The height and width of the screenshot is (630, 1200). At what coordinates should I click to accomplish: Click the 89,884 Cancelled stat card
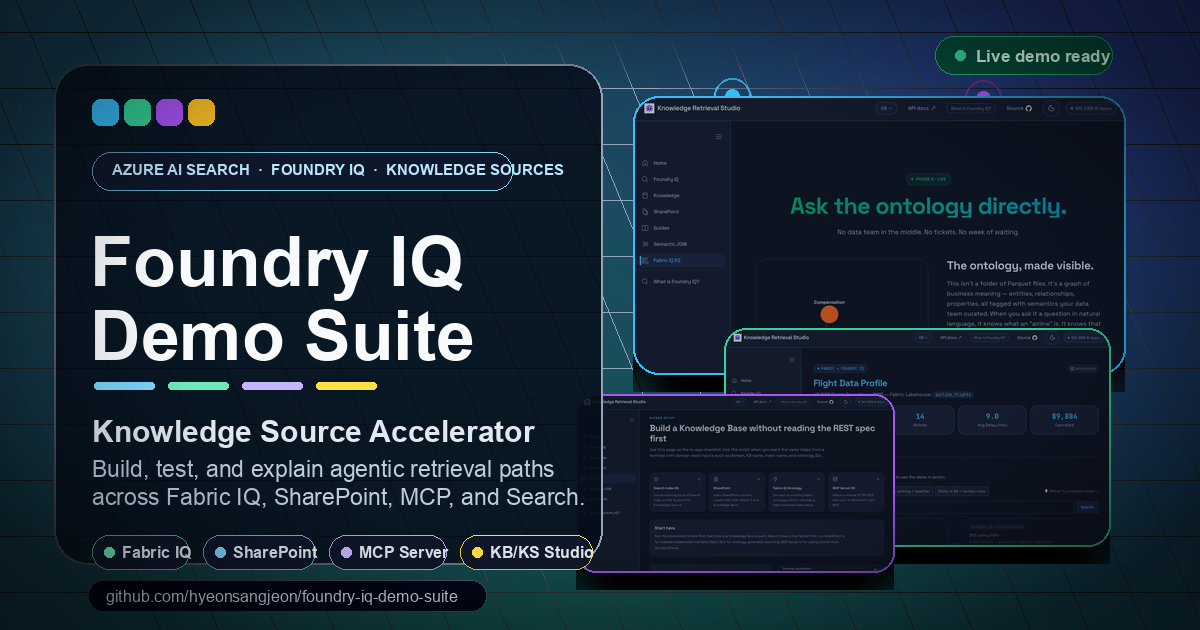[x=1064, y=420]
